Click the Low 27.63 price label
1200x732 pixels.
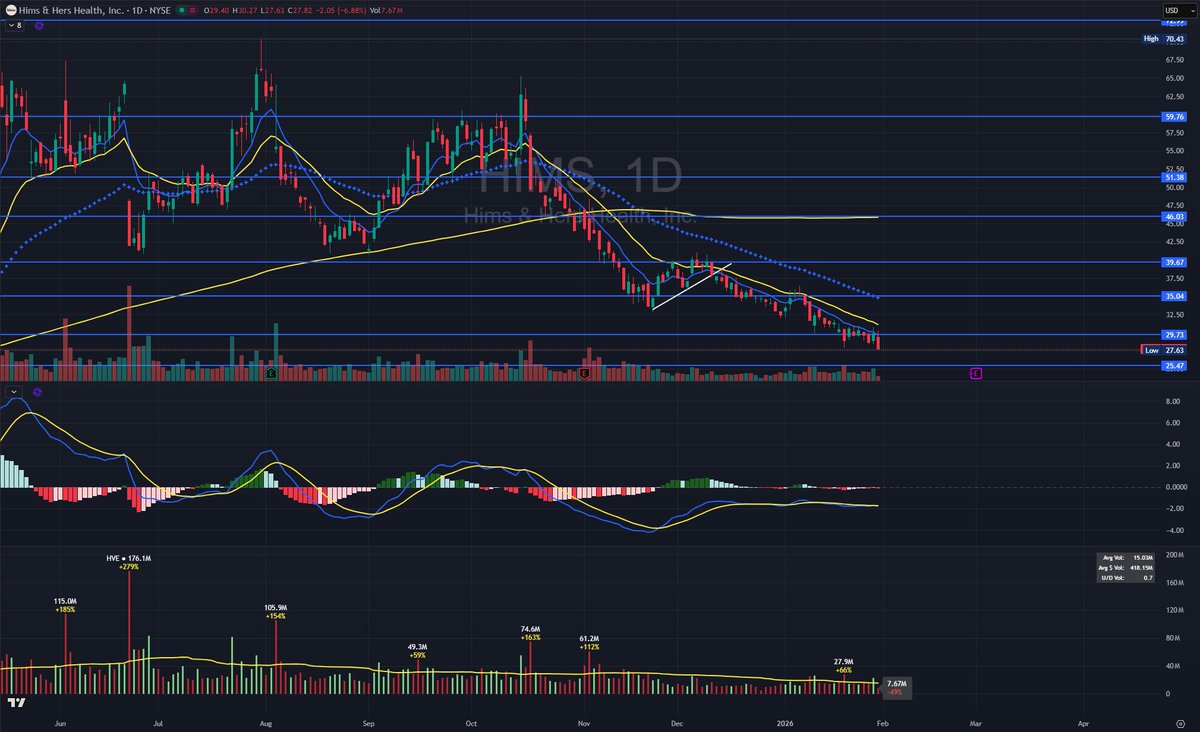(1165, 350)
